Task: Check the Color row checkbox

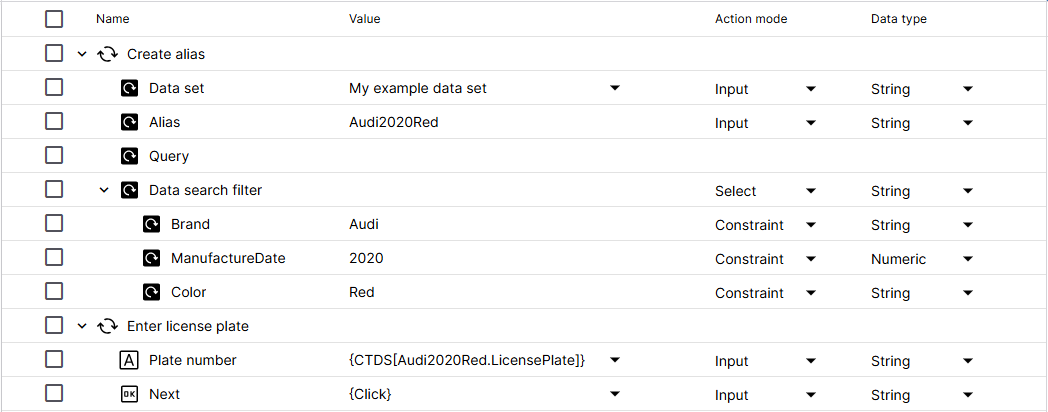Action: pyautogui.click(x=54, y=292)
